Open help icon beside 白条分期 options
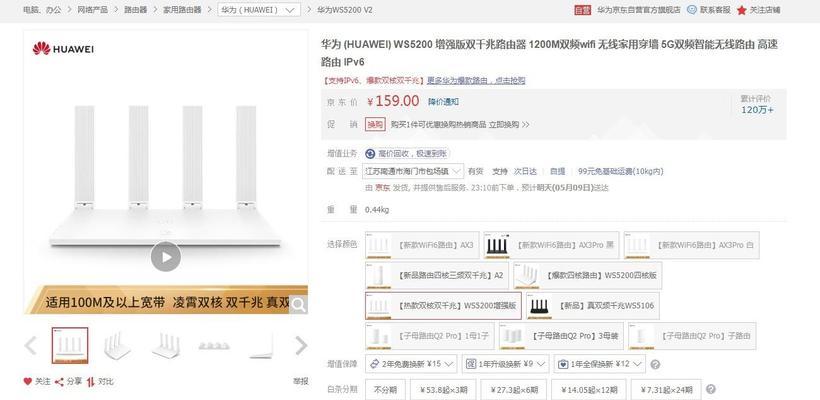 point(710,389)
